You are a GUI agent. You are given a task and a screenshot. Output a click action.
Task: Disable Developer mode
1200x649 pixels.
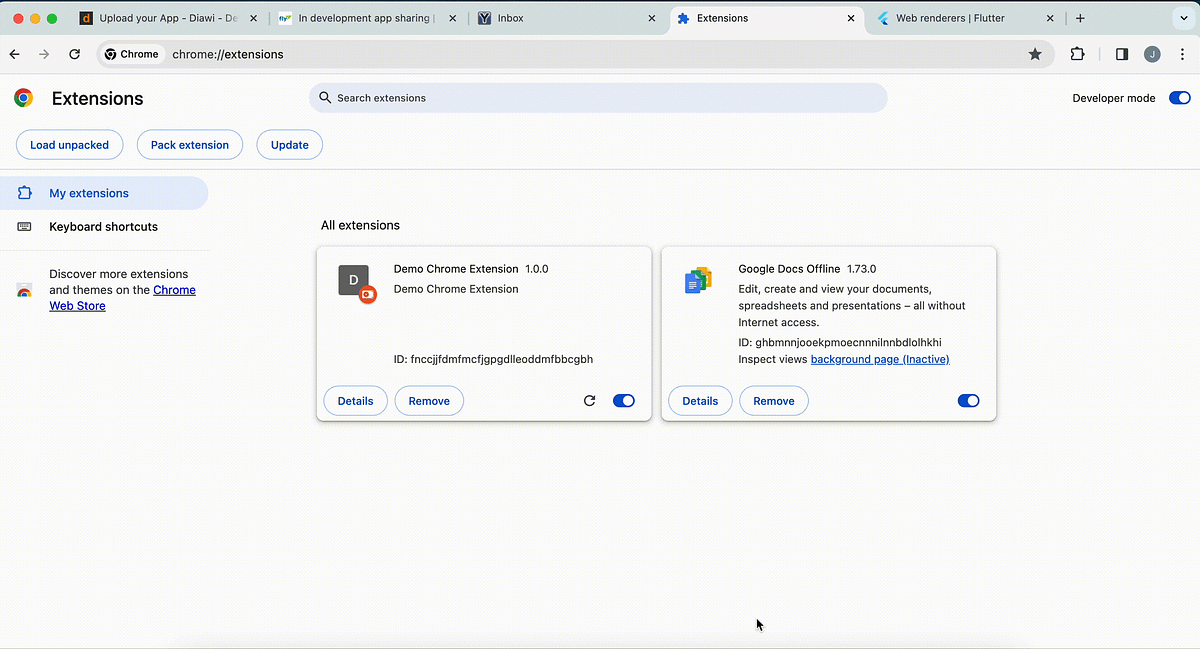pyautogui.click(x=1179, y=98)
